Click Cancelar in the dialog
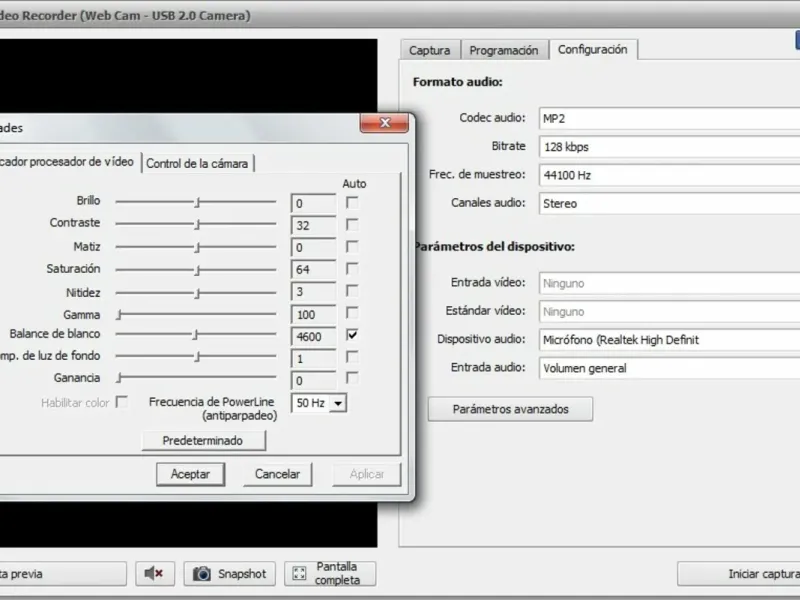 (x=278, y=474)
